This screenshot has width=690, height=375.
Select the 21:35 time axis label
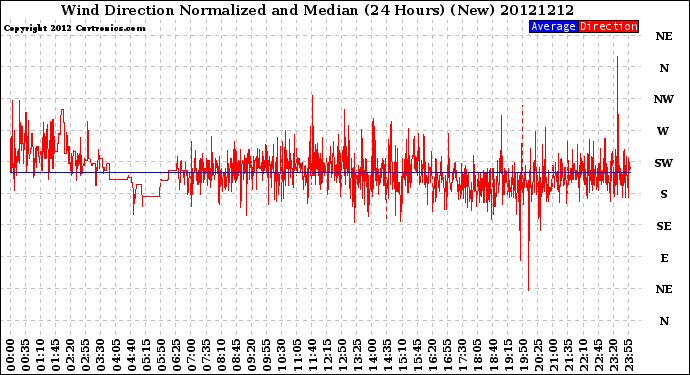point(568,355)
